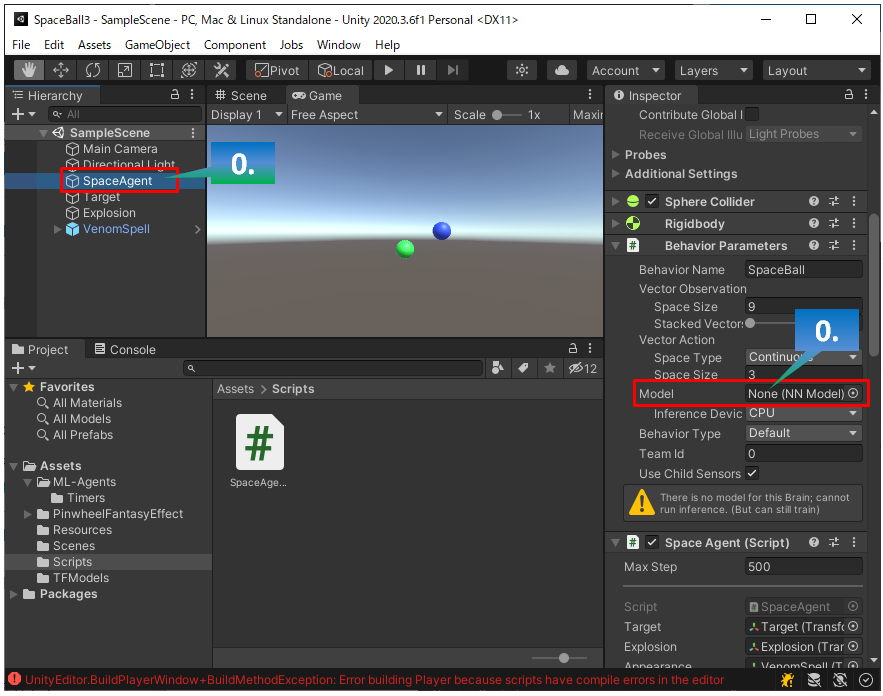Lock the Inspector panel
Image resolution: width=883 pixels, height=696 pixels.
click(849, 95)
